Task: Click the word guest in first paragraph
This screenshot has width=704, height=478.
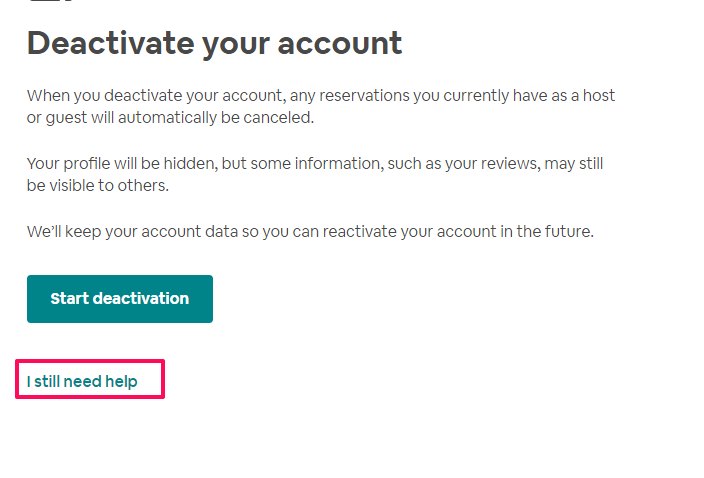Action: (x=66, y=118)
